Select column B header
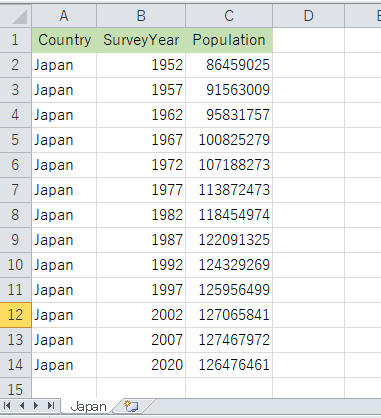381x418 pixels. pos(141,16)
